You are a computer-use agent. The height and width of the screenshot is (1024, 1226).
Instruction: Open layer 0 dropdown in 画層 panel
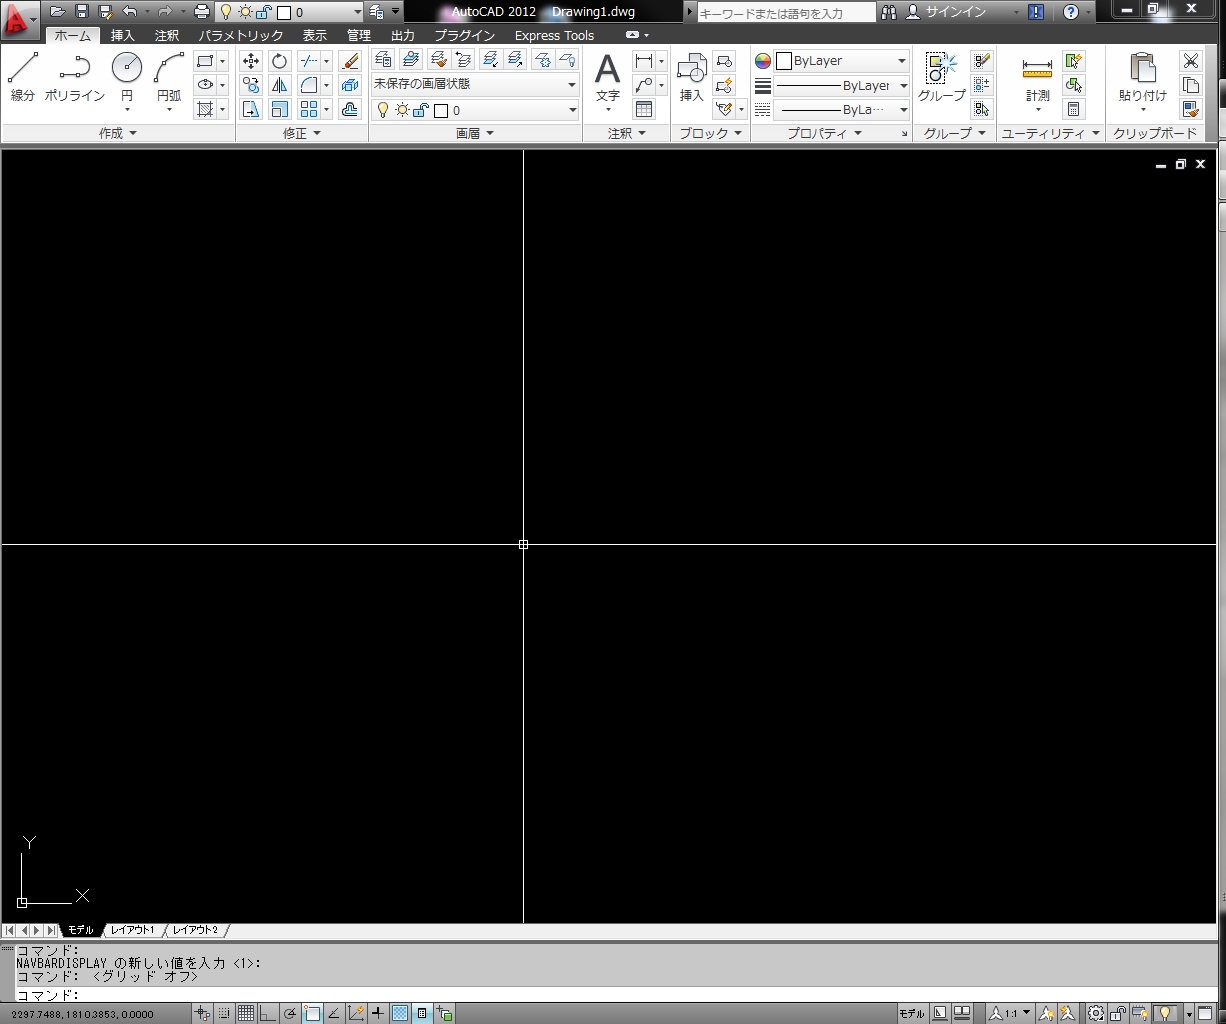pyautogui.click(x=475, y=110)
